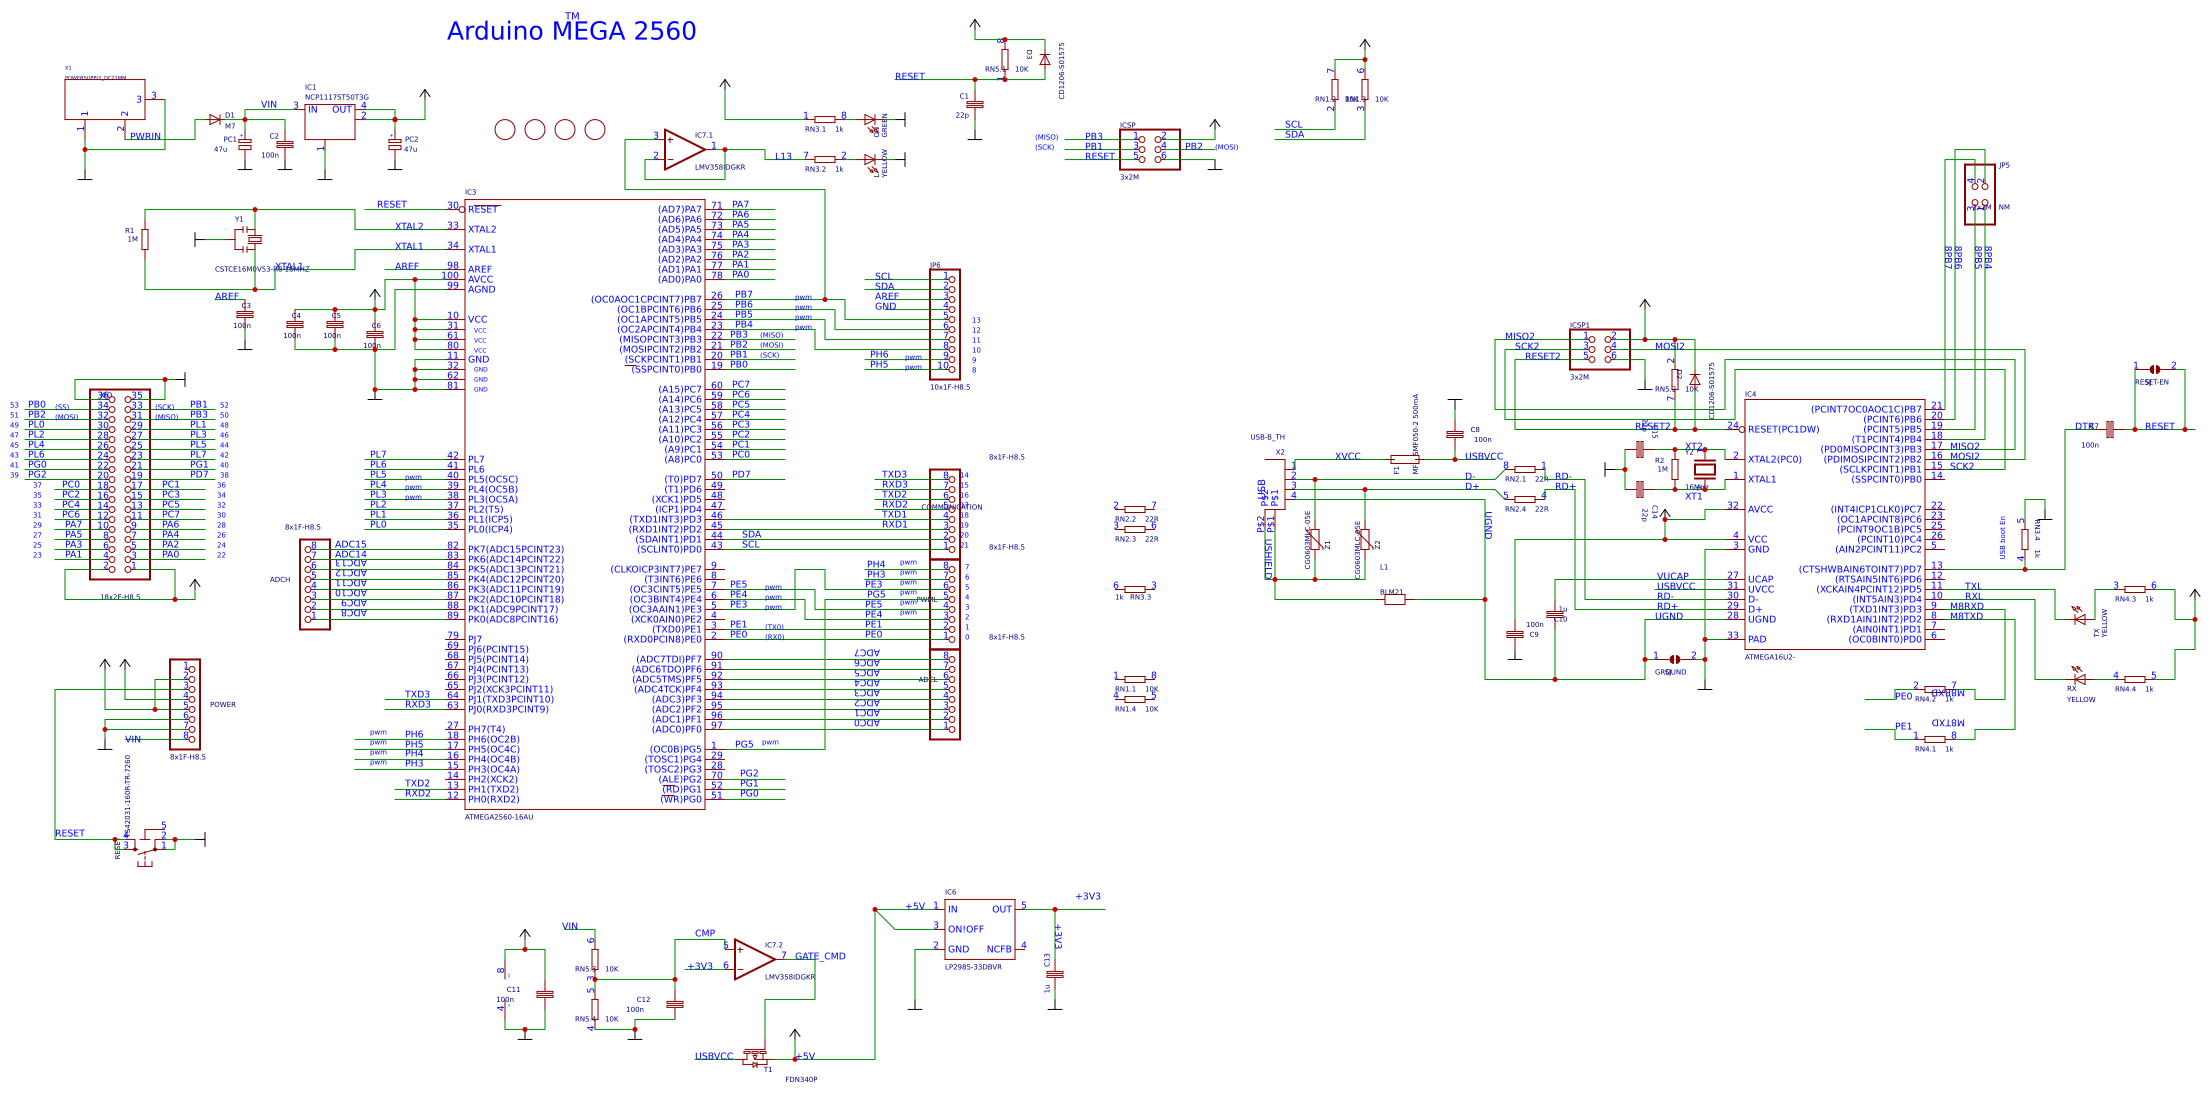Image resolution: width=2210 pixels, height=1093 pixels.
Task: Select the IC7.1 op-amp triangle symbol
Action: point(684,149)
